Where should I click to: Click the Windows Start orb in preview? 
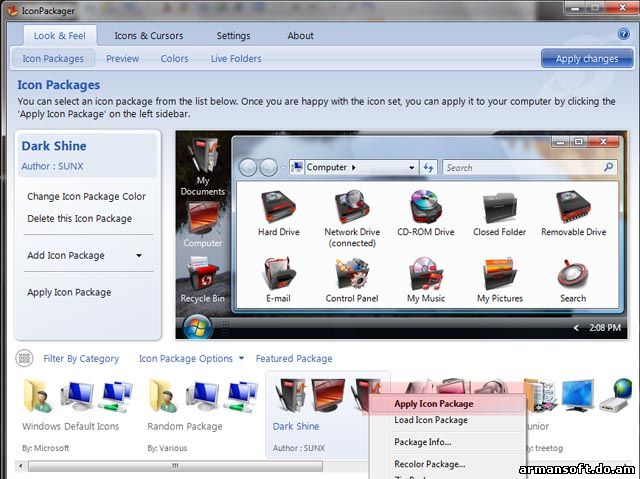click(x=197, y=327)
